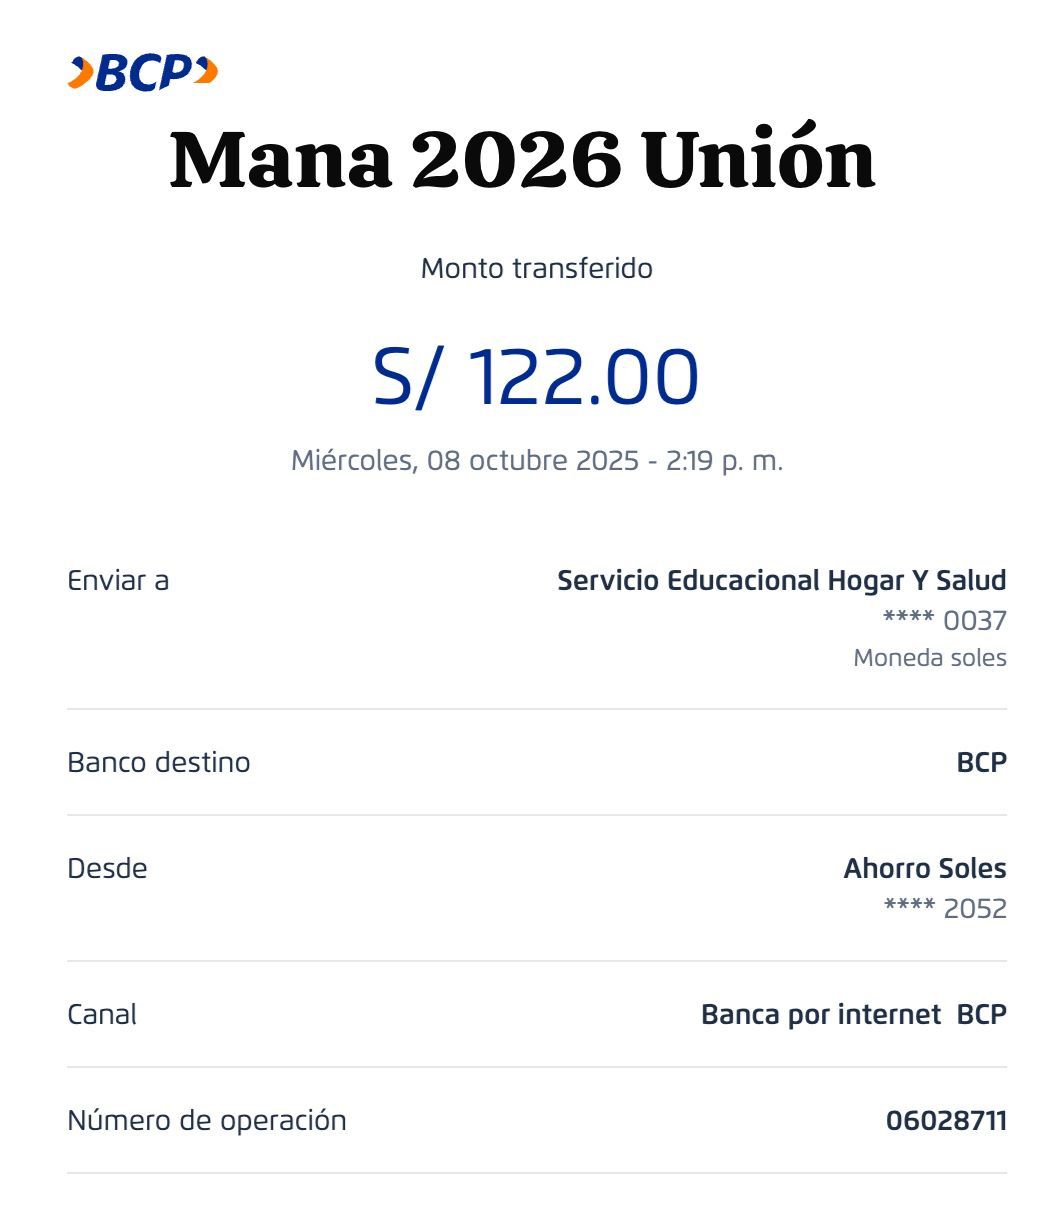Click the "Mana 2026 Unión" title
Viewport: 1046px width, 1217px height.
[x=522, y=160]
